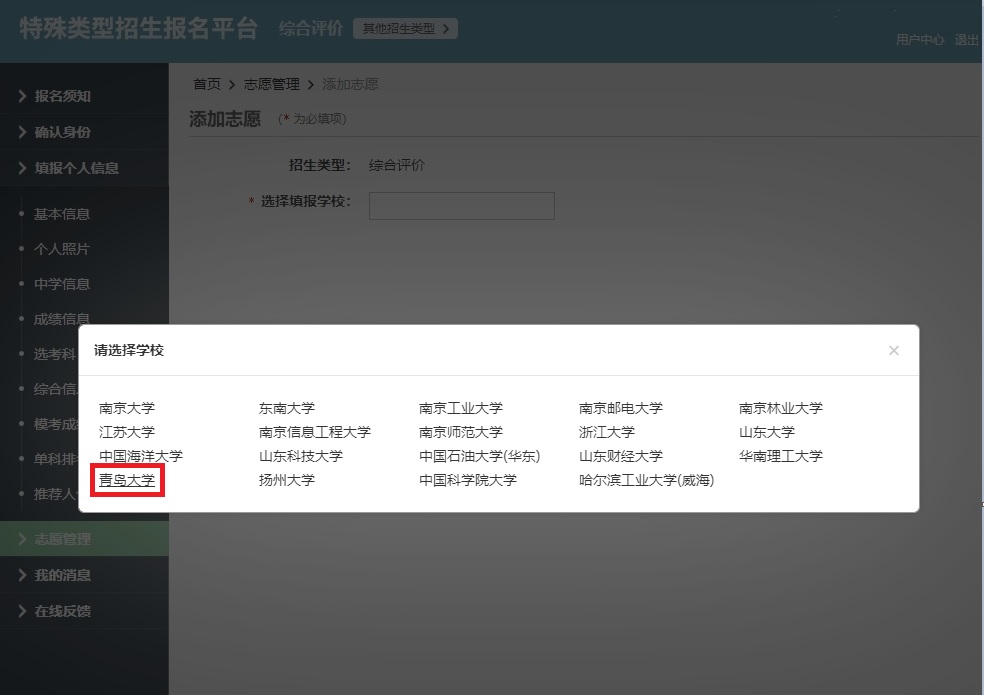Open the 其他招生类型 dropdown button
The image size is (984, 695).
pos(405,28)
